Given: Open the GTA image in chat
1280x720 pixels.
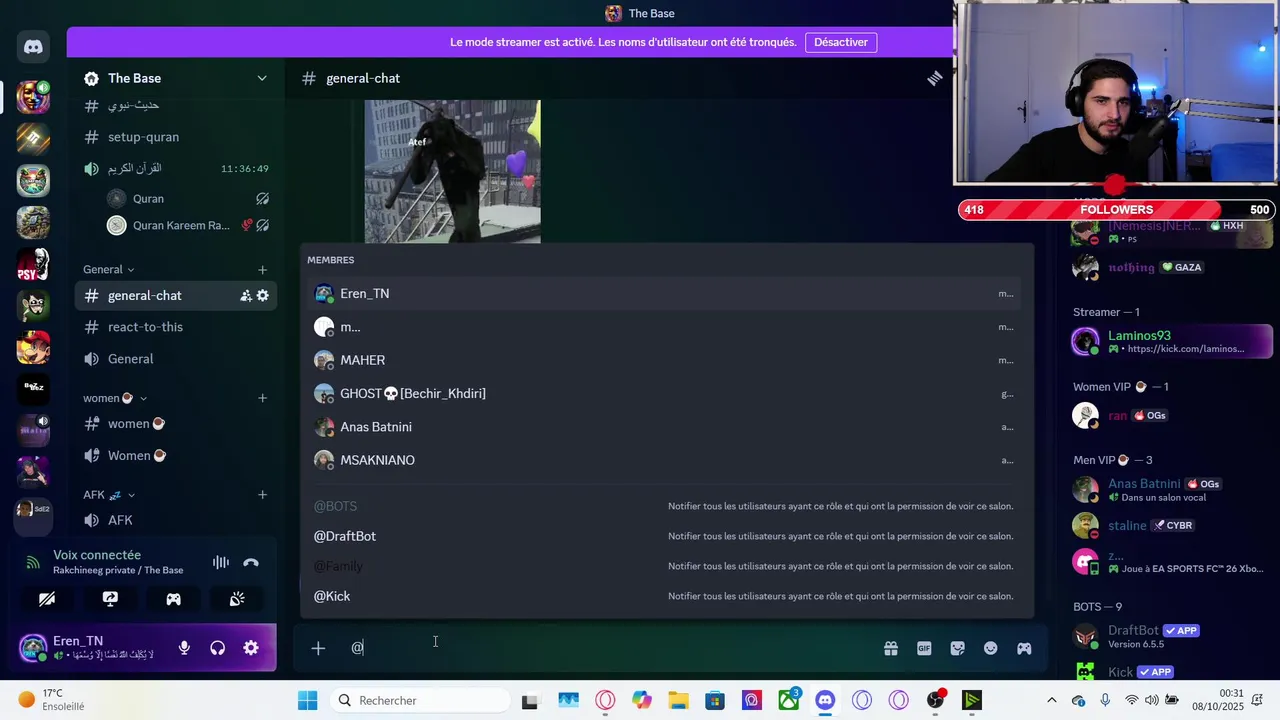Looking at the screenshot, I should [452, 171].
